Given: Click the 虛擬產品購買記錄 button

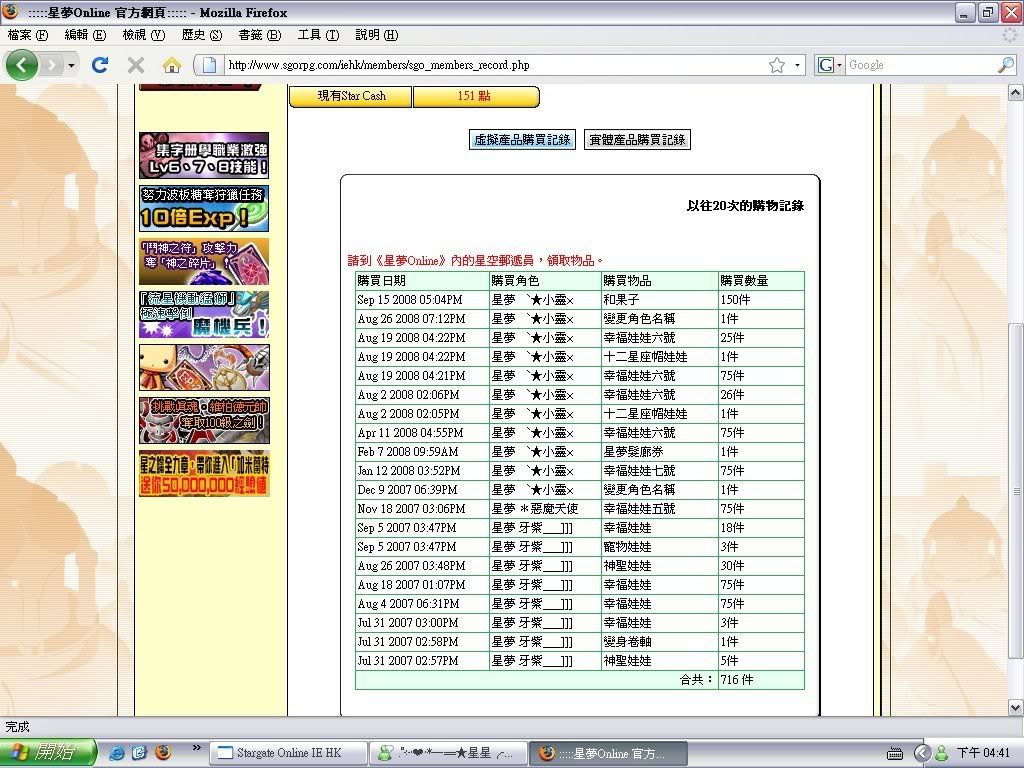Looking at the screenshot, I should click(522, 140).
